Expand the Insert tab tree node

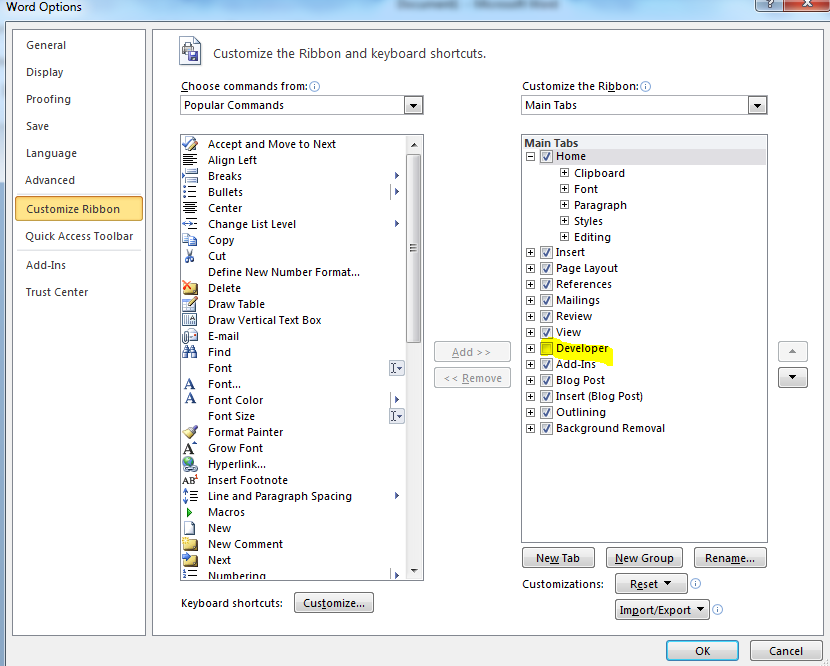(530, 252)
